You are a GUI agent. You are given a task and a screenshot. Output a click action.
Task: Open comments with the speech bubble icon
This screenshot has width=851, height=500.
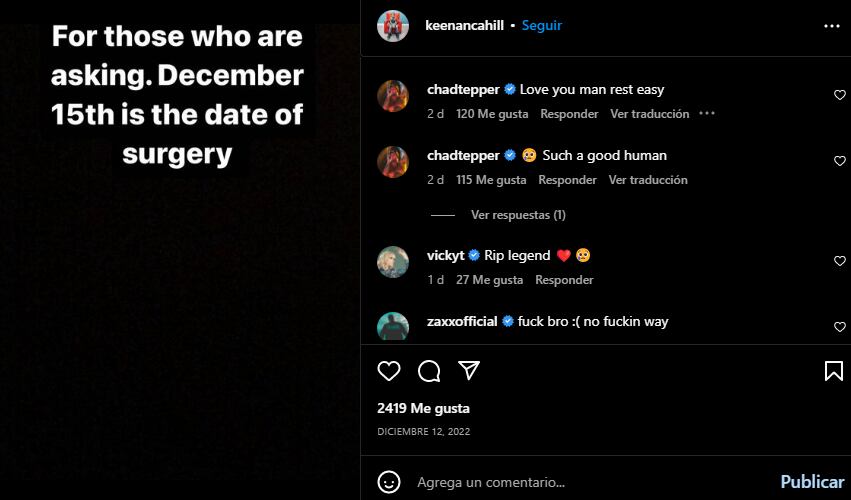point(429,371)
